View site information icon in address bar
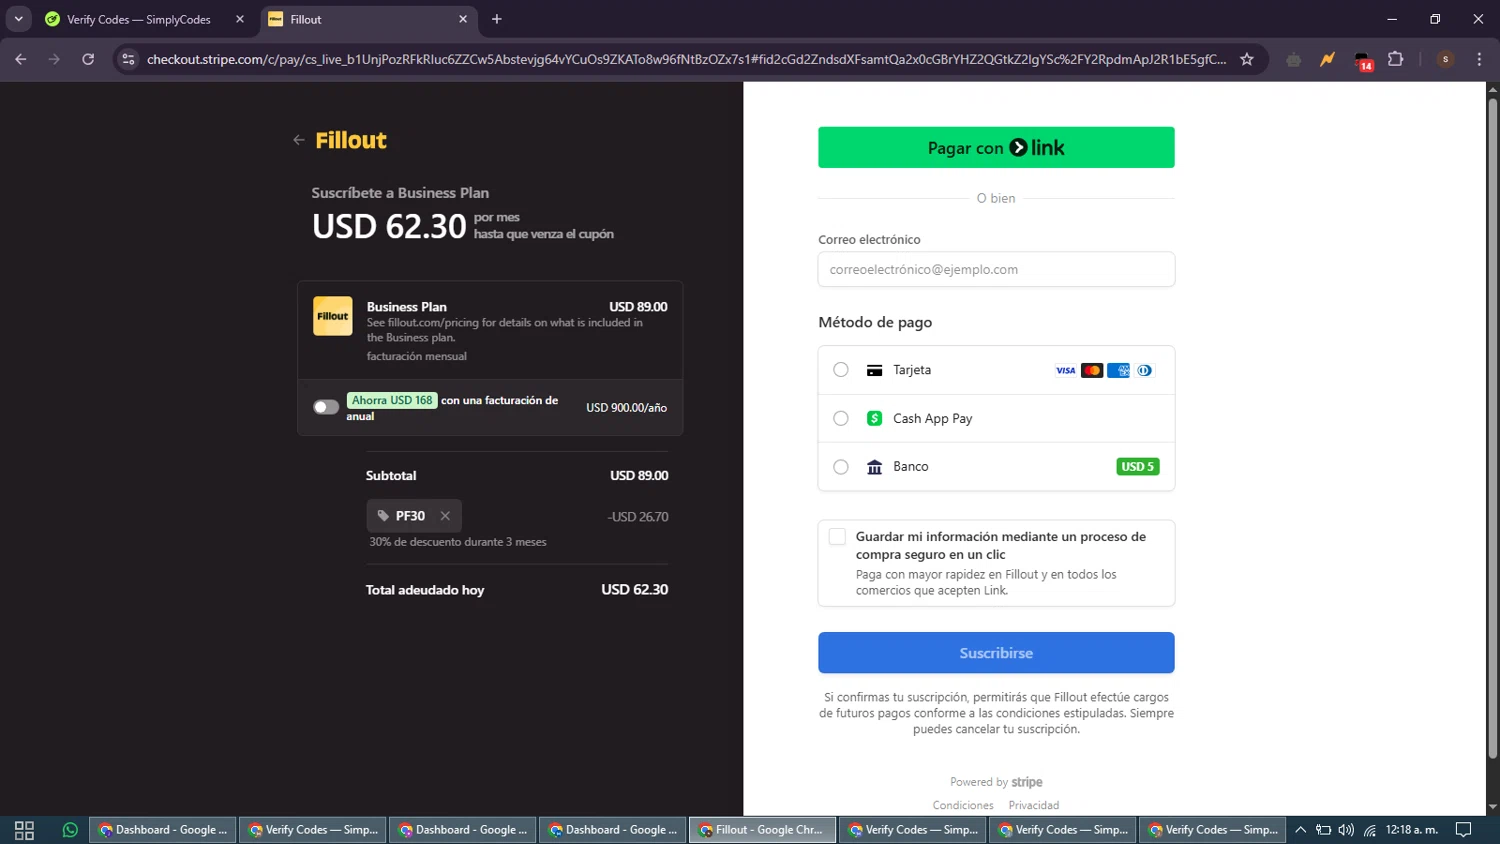The image size is (1500, 844). 128,59
